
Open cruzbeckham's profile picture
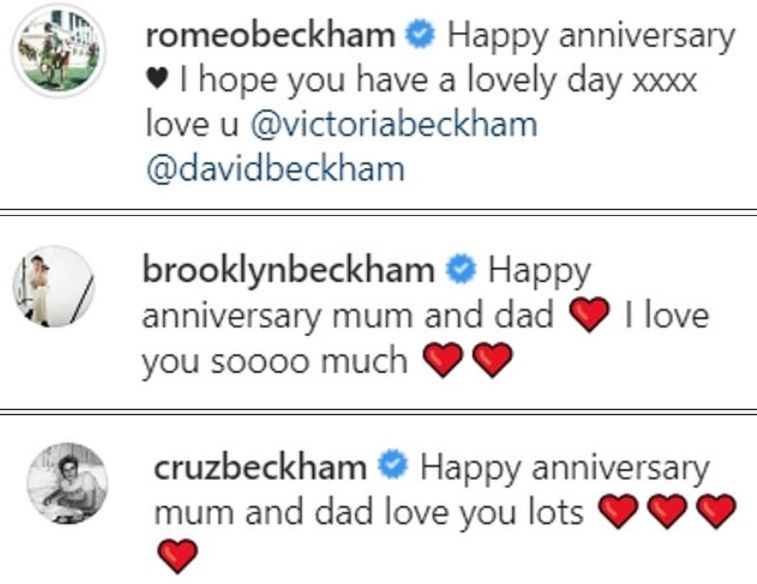click(x=64, y=483)
